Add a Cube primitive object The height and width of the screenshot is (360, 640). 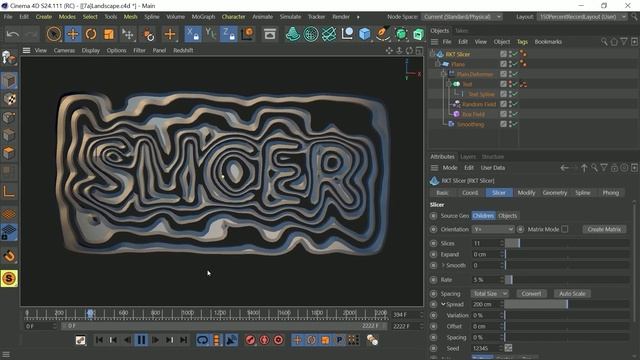[x=364, y=34]
